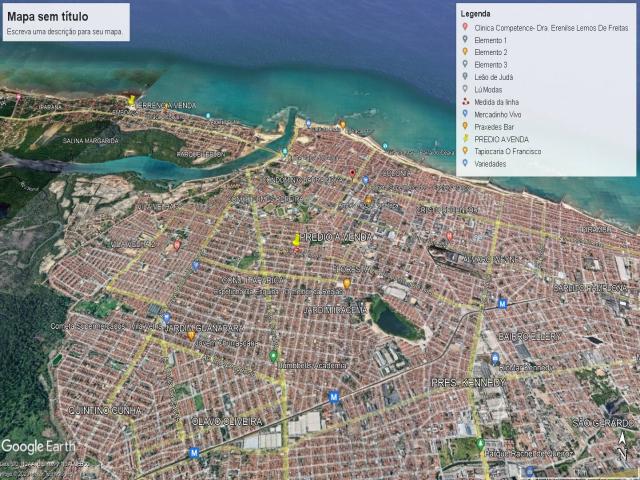
Task: Click the 'Mapa sem título' map title
Action: click(48, 17)
